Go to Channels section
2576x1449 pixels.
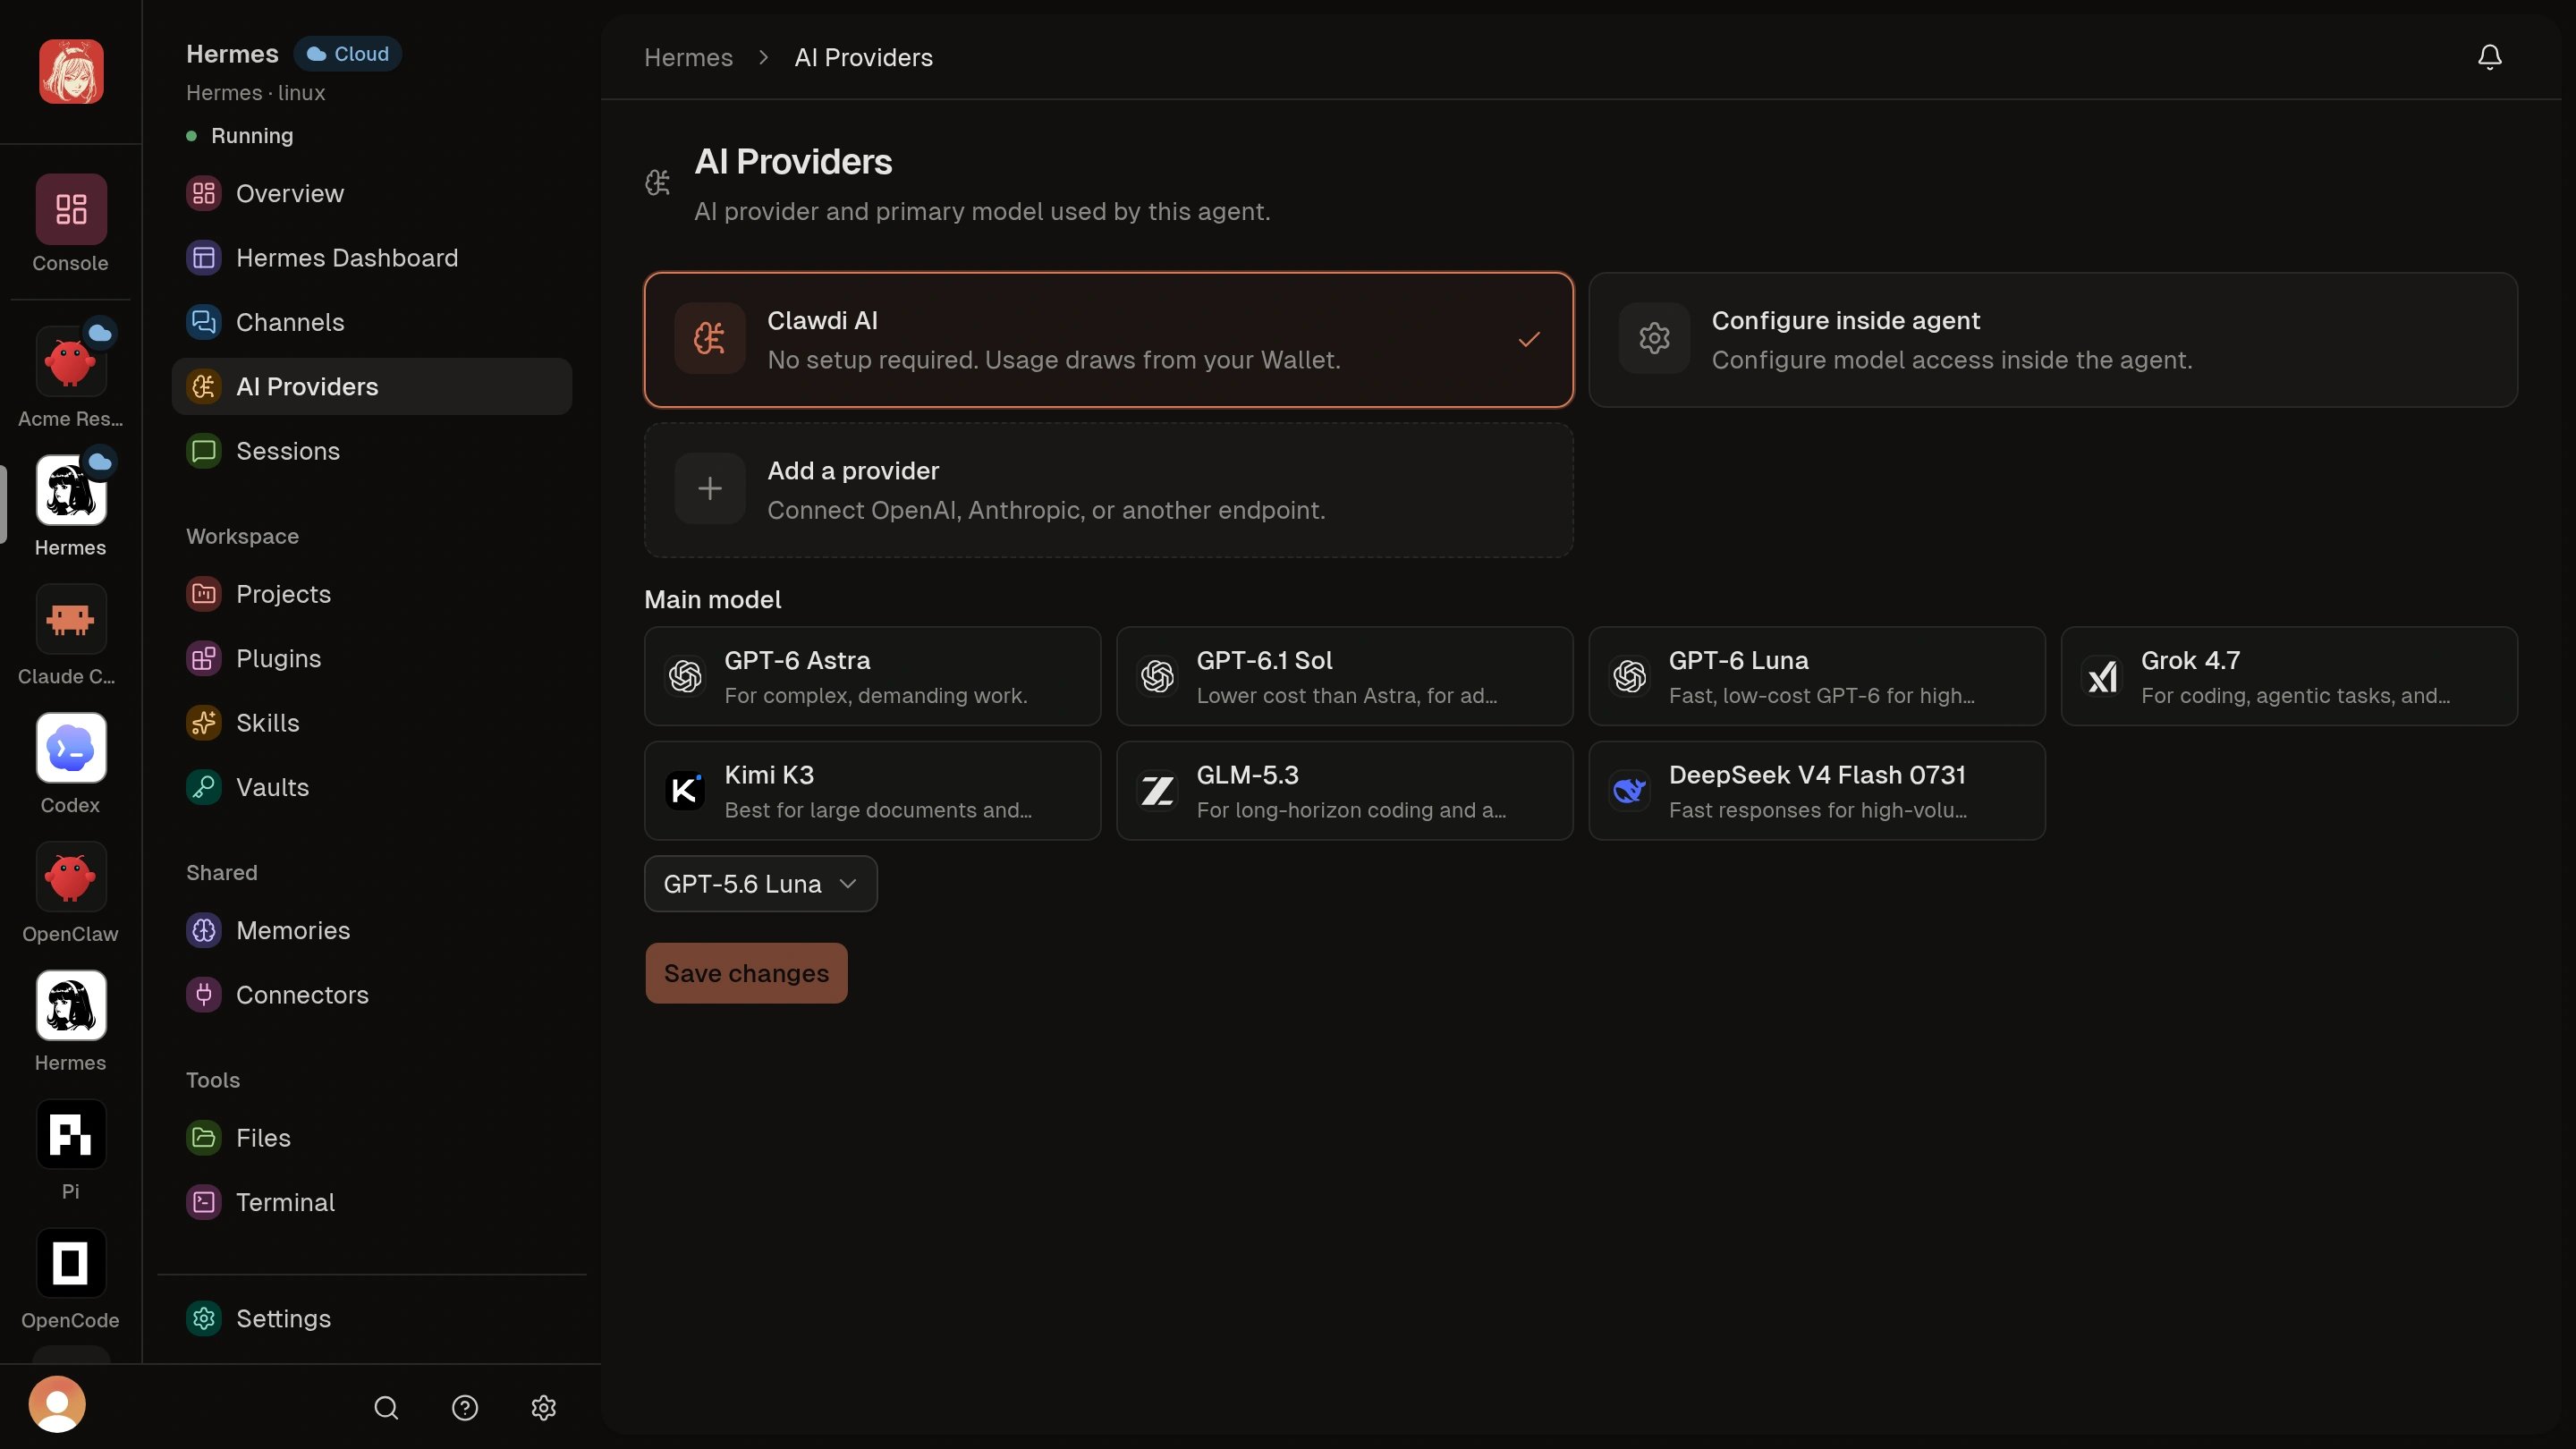(x=371, y=322)
